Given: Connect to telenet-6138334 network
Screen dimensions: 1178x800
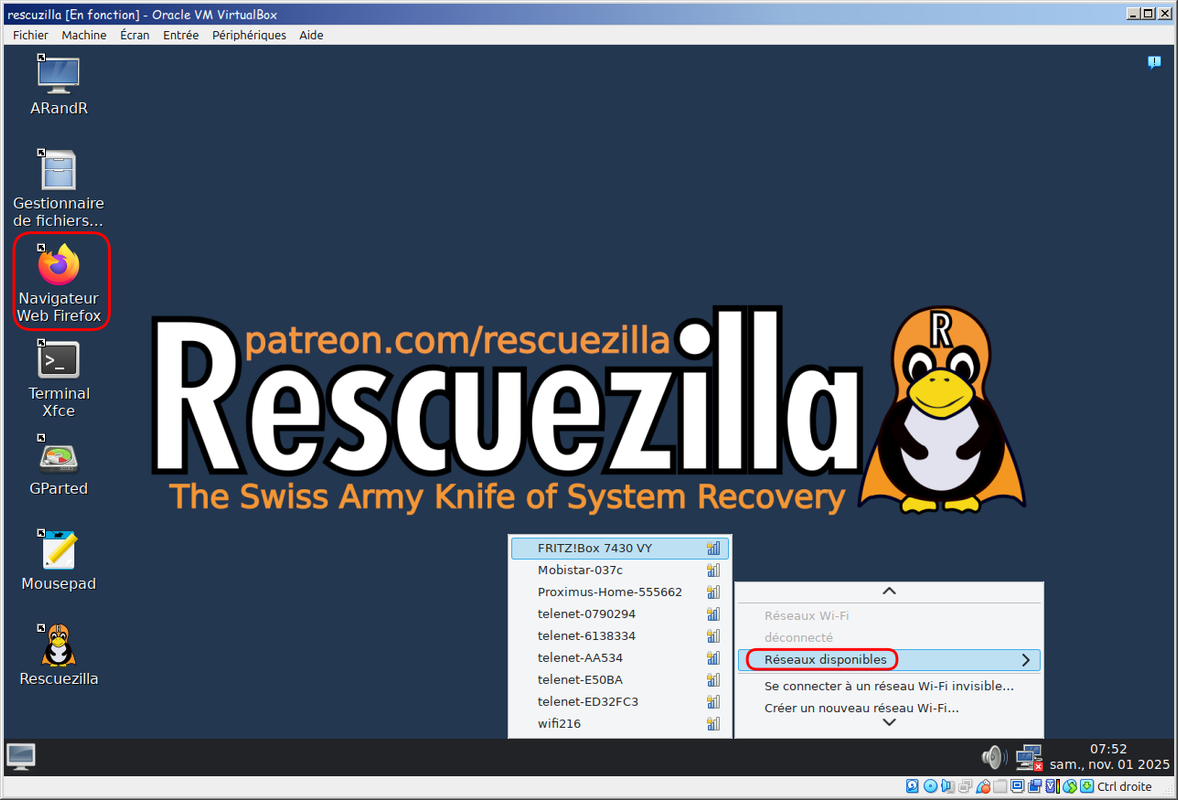Looking at the screenshot, I should point(620,635).
